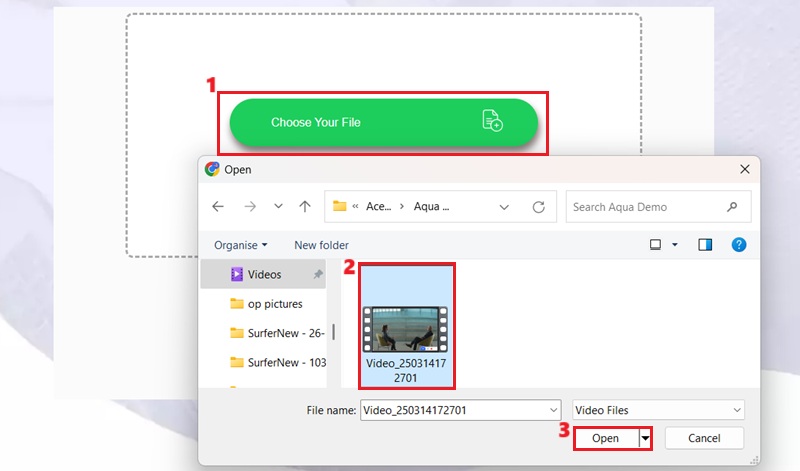Select Videos in the navigation pane
Screen dimensions: 800x471
tap(263, 274)
